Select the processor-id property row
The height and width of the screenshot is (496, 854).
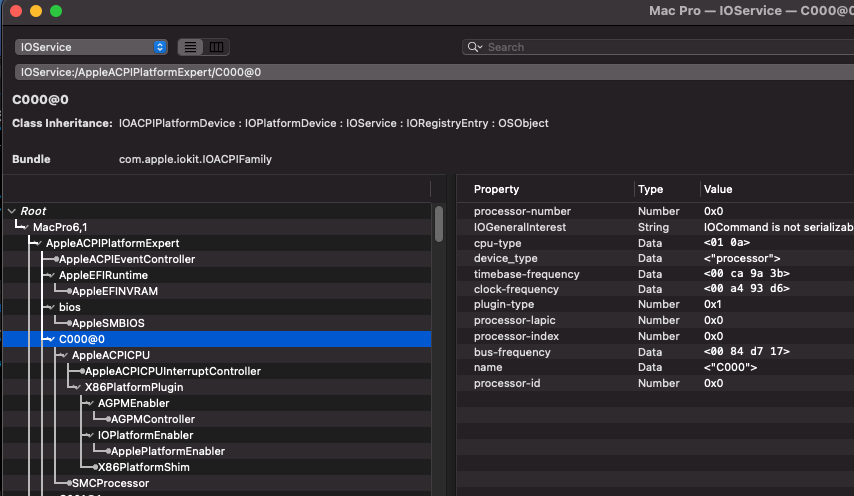pyautogui.click(x=655, y=383)
